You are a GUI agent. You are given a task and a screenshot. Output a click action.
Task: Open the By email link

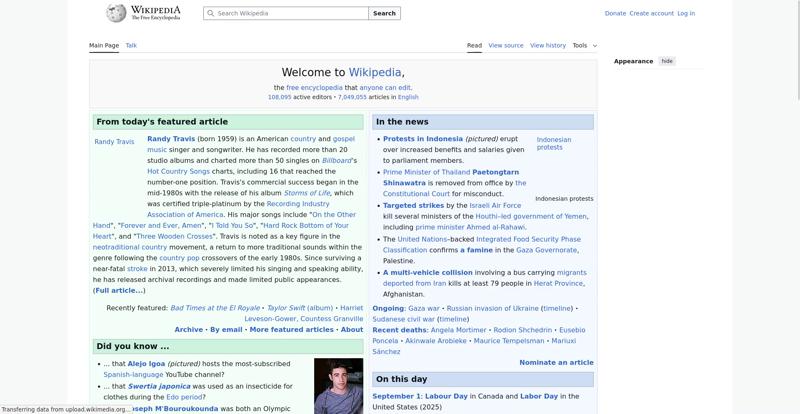click(x=226, y=330)
